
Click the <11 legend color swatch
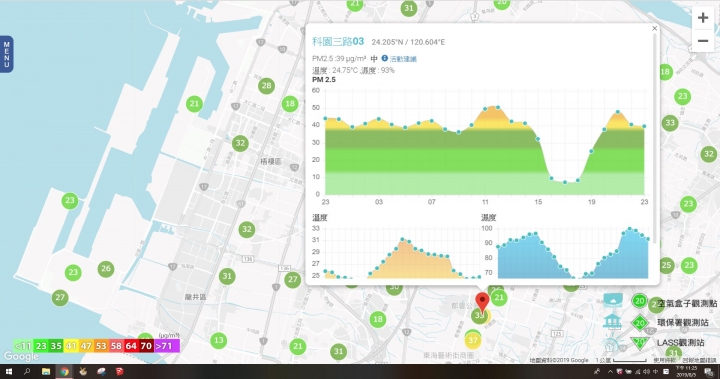(x=22, y=346)
